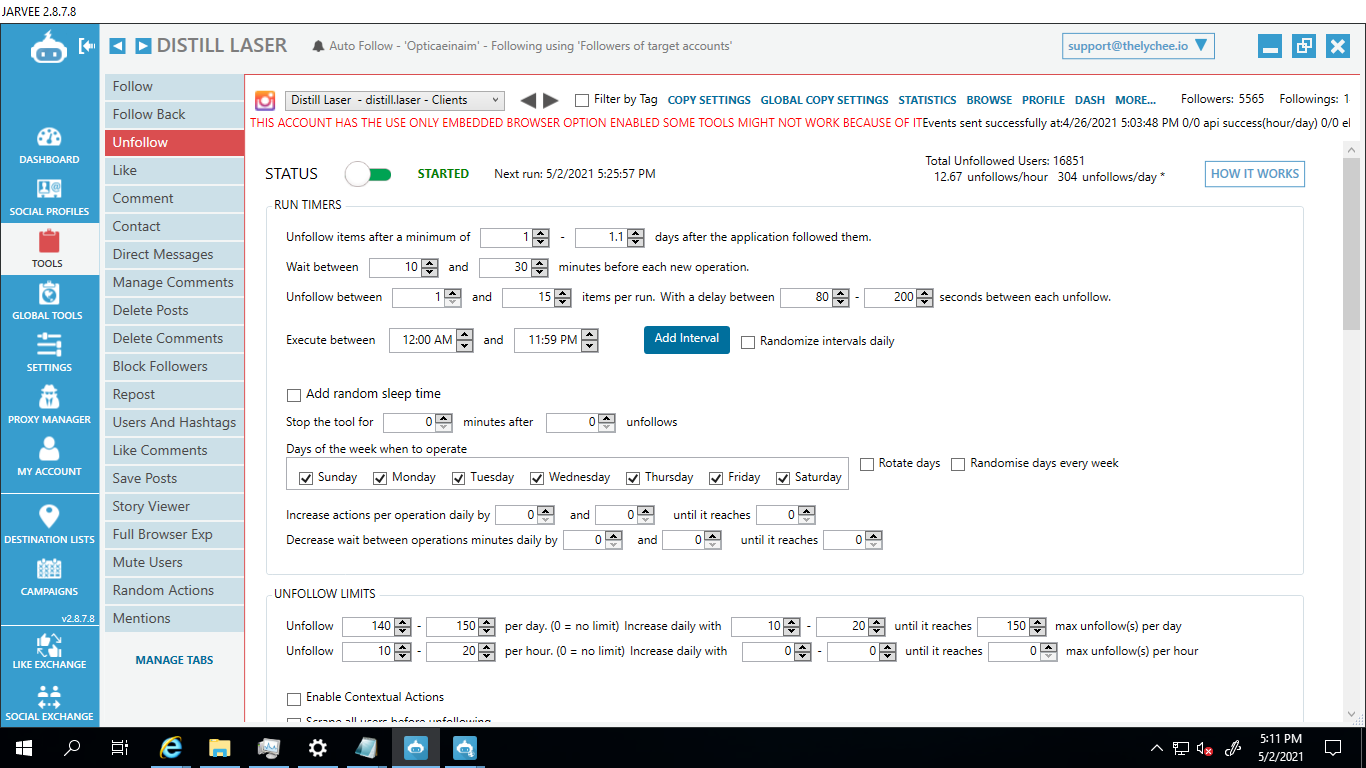1366x768 pixels.
Task: Open the Mute Users tab
Action: (x=174, y=562)
